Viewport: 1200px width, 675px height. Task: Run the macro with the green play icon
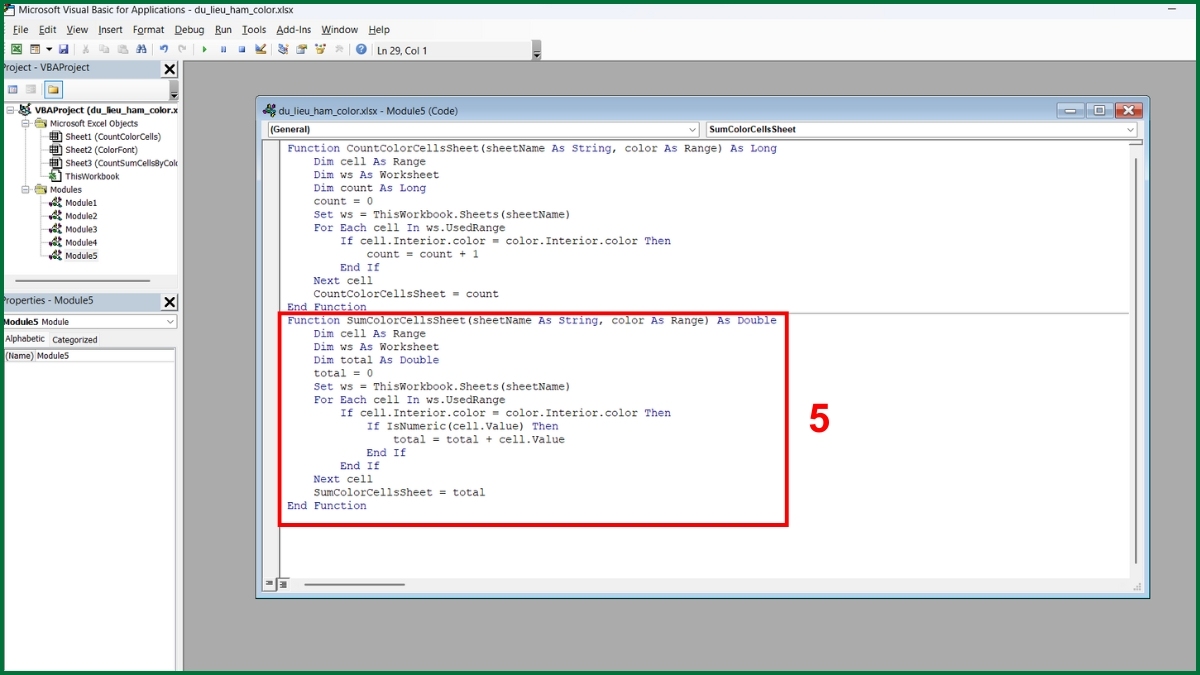pos(205,49)
